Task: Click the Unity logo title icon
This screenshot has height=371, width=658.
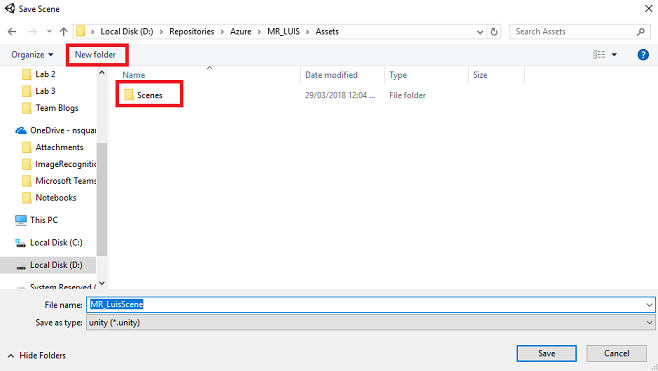Action: coord(10,8)
